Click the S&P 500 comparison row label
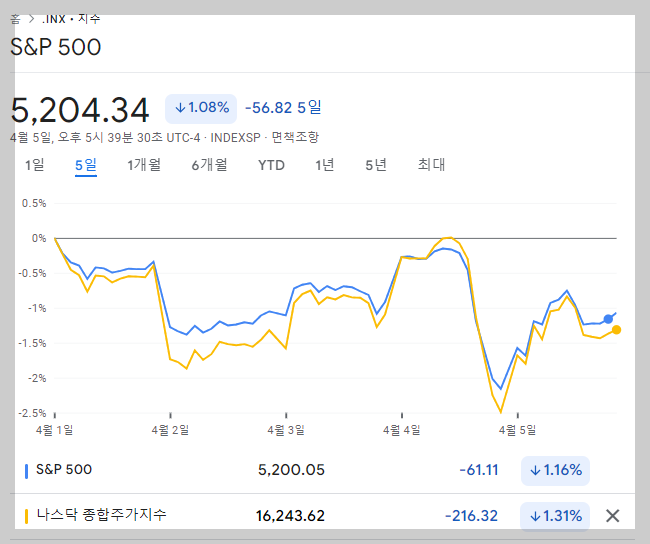Screen dimensions: 650x544 [64, 469]
